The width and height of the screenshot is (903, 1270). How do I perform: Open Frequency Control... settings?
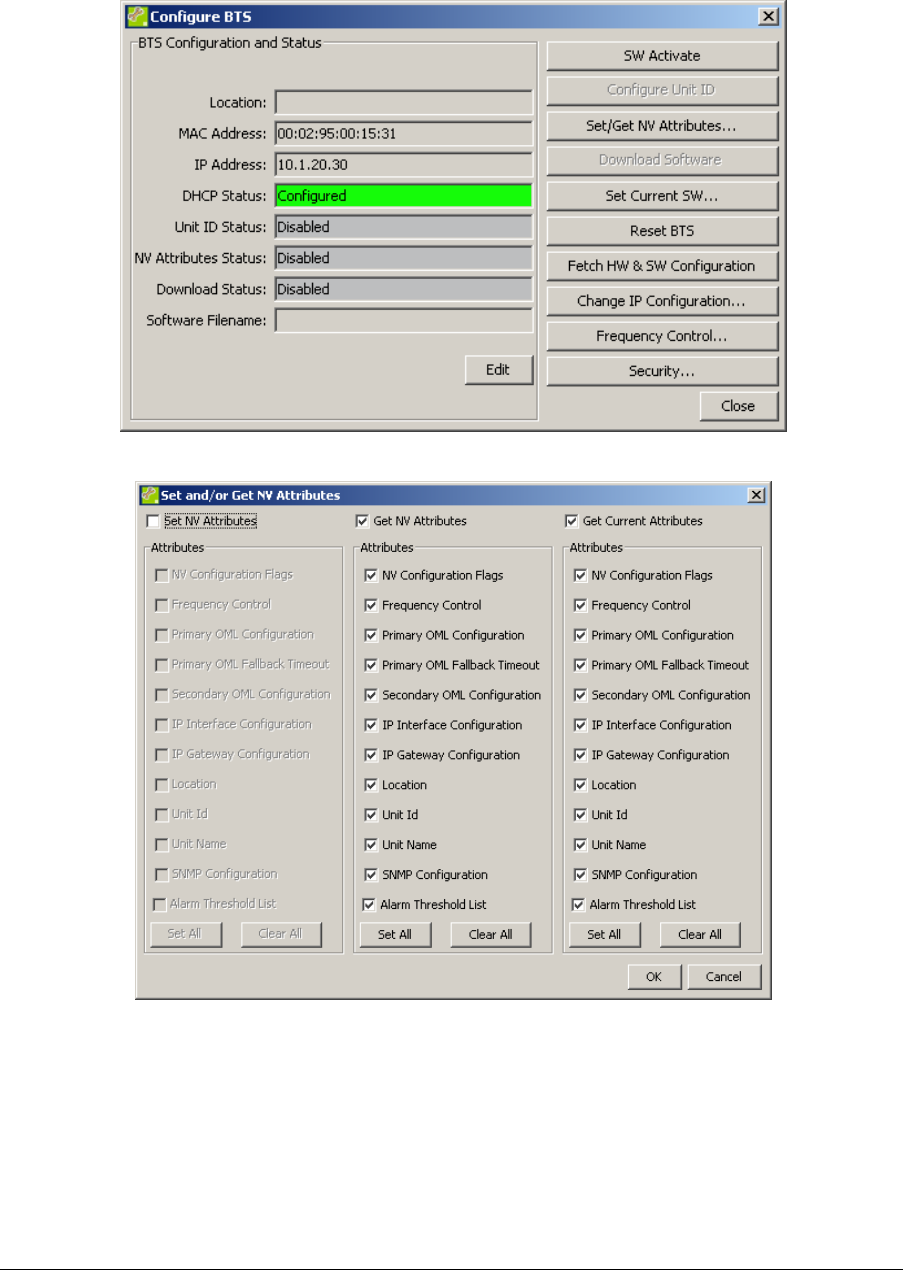pyautogui.click(x=662, y=336)
